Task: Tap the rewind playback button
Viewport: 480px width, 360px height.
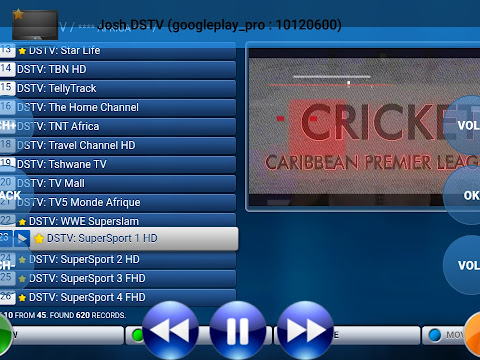Action: click(x=170, y=330)
